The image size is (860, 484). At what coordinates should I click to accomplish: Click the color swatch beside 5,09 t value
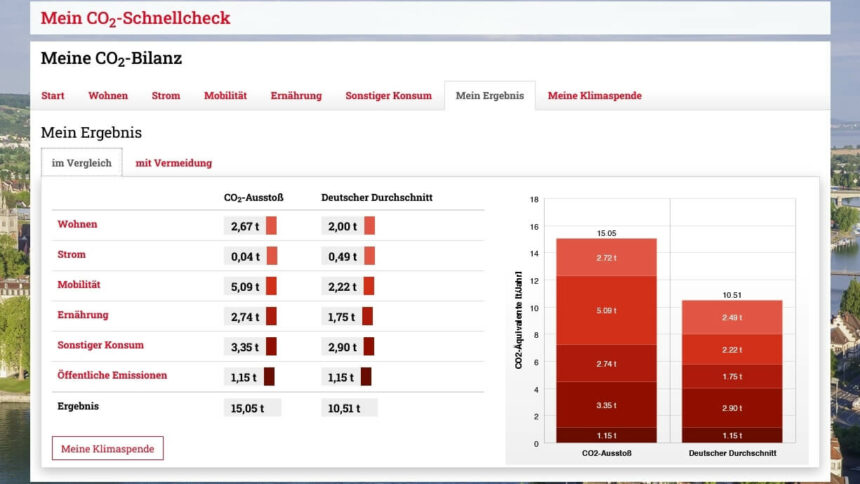coord(271,286)
